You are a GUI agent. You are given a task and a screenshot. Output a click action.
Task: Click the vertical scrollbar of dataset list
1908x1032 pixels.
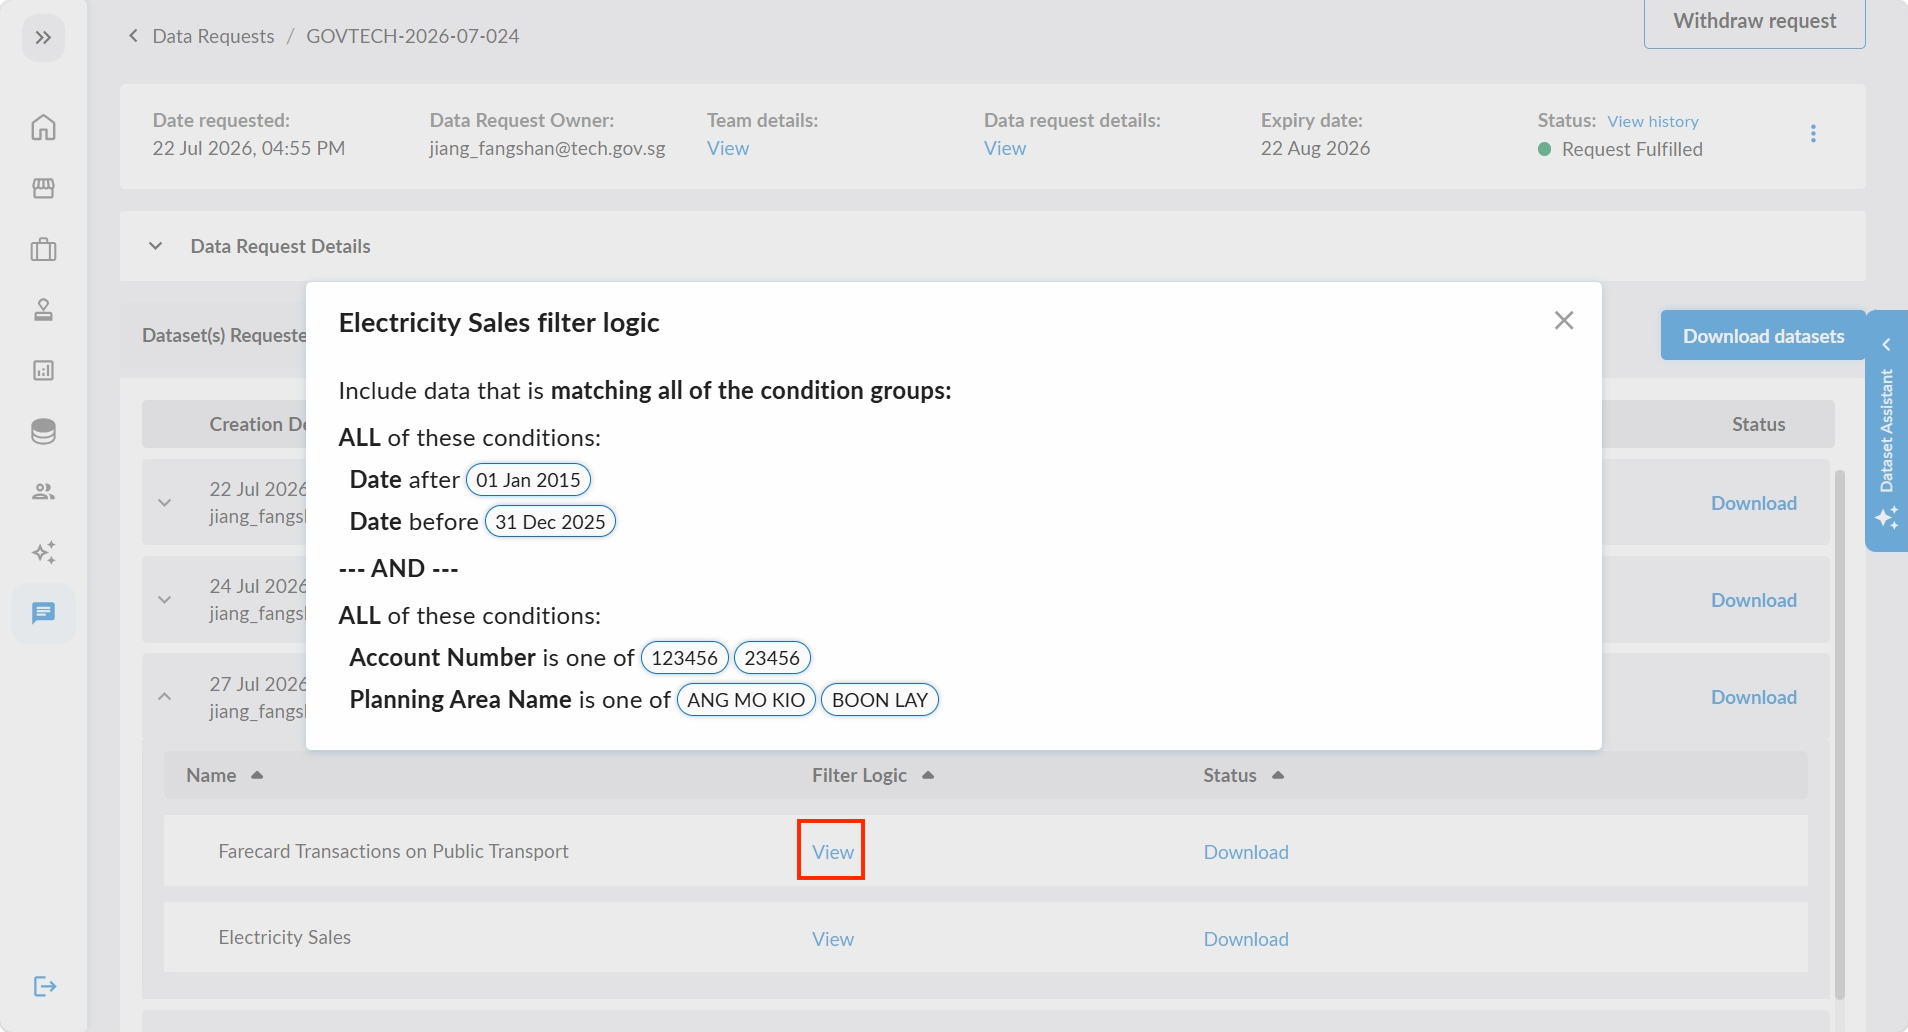tap(1840, 735)
